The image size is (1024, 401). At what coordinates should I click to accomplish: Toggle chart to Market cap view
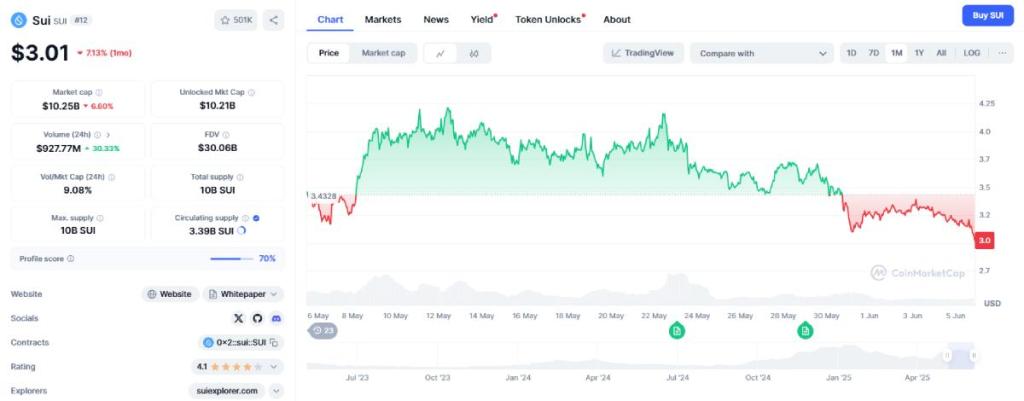(x=383, y=53)
